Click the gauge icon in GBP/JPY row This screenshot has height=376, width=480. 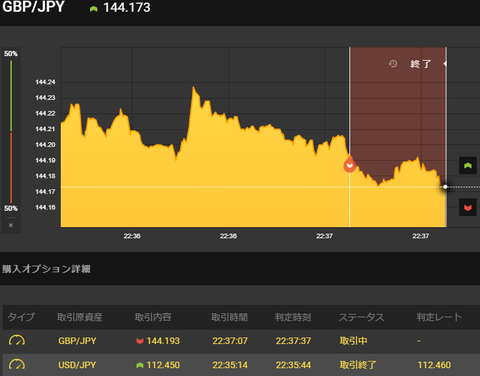pos(17,341)
